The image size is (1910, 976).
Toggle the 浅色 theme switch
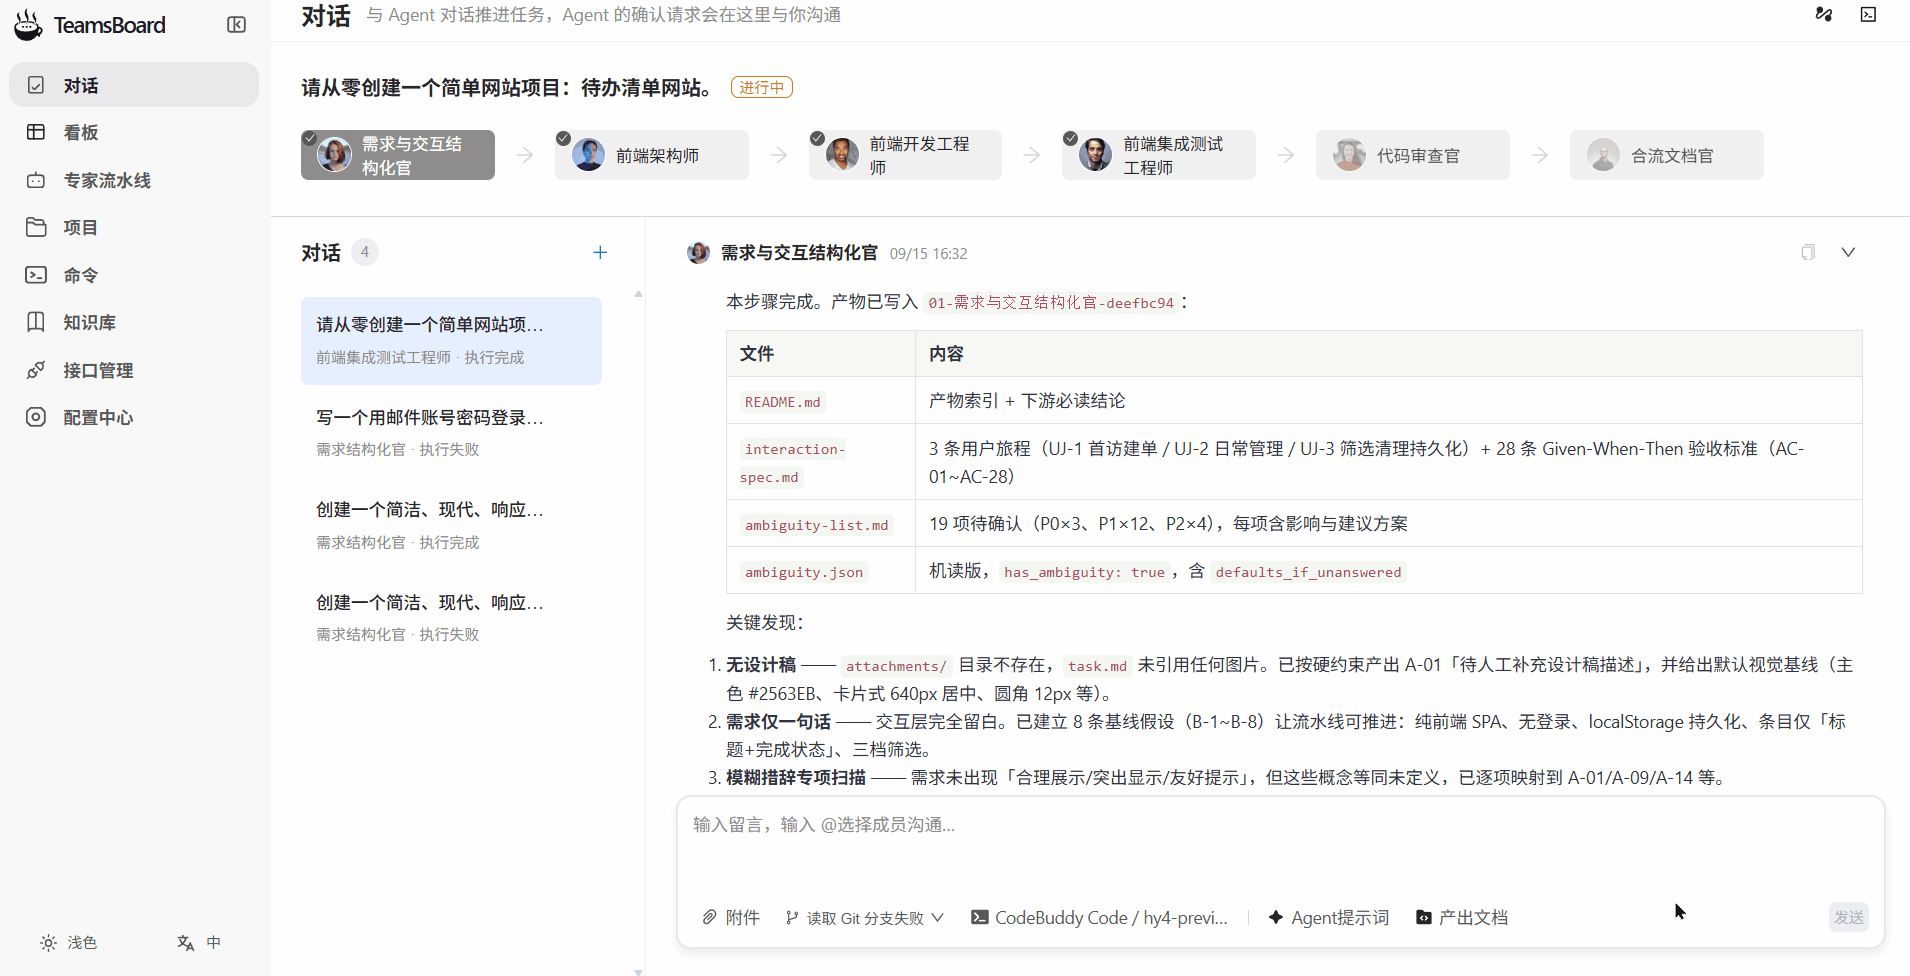(69, 942)
